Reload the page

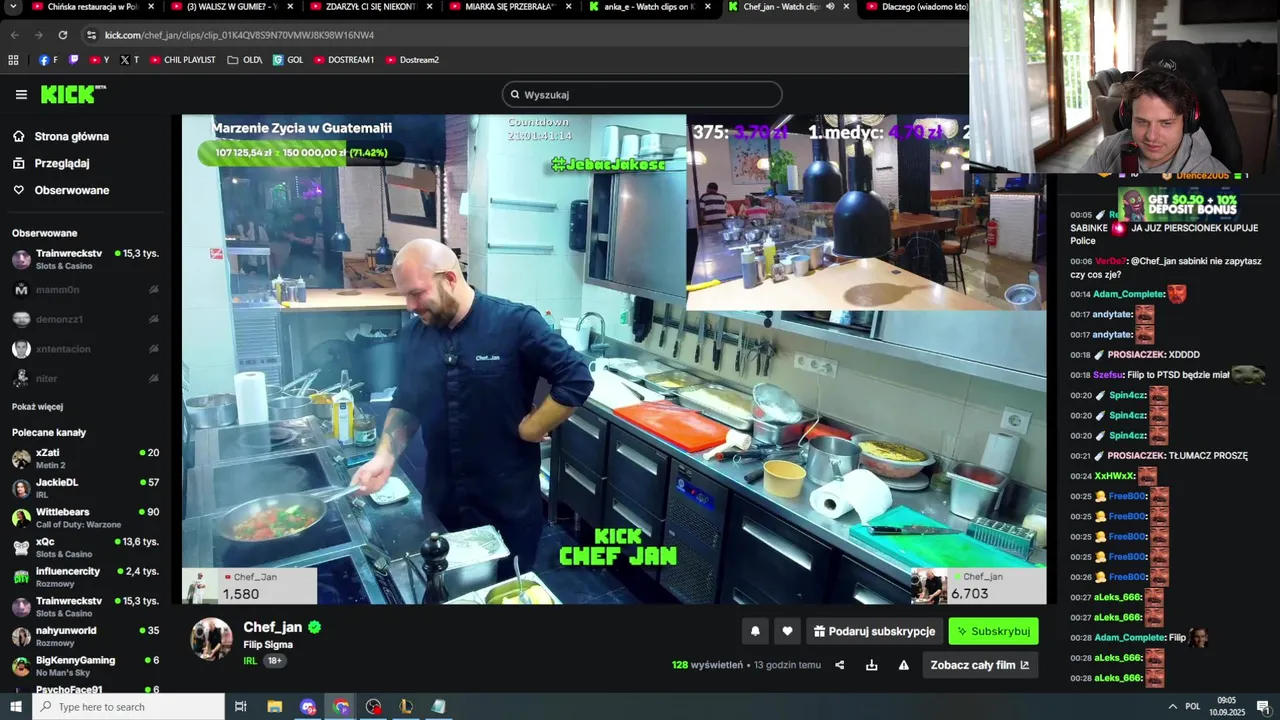(x=63, y=35)
